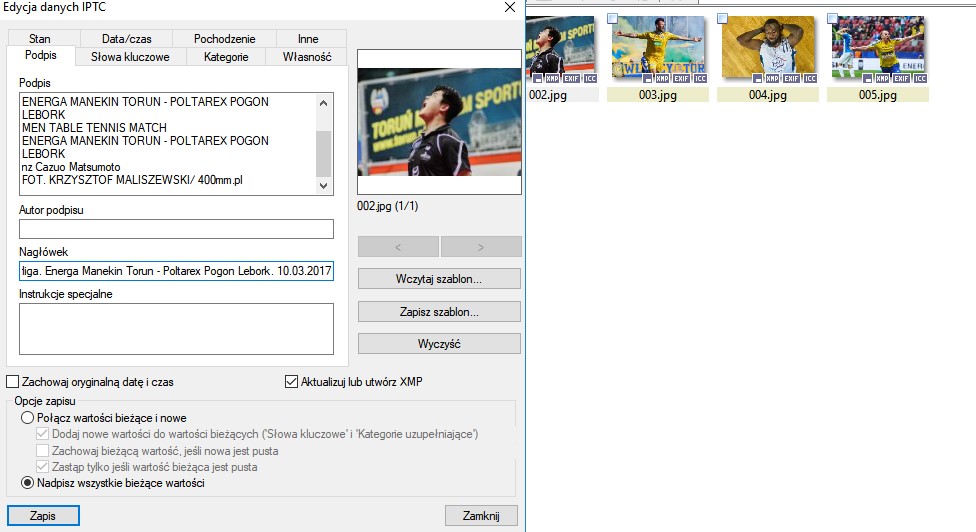This screenshot has height=532, width=976.
Task: Click the 'Zapisz szablon...' button
Action: 439,312
